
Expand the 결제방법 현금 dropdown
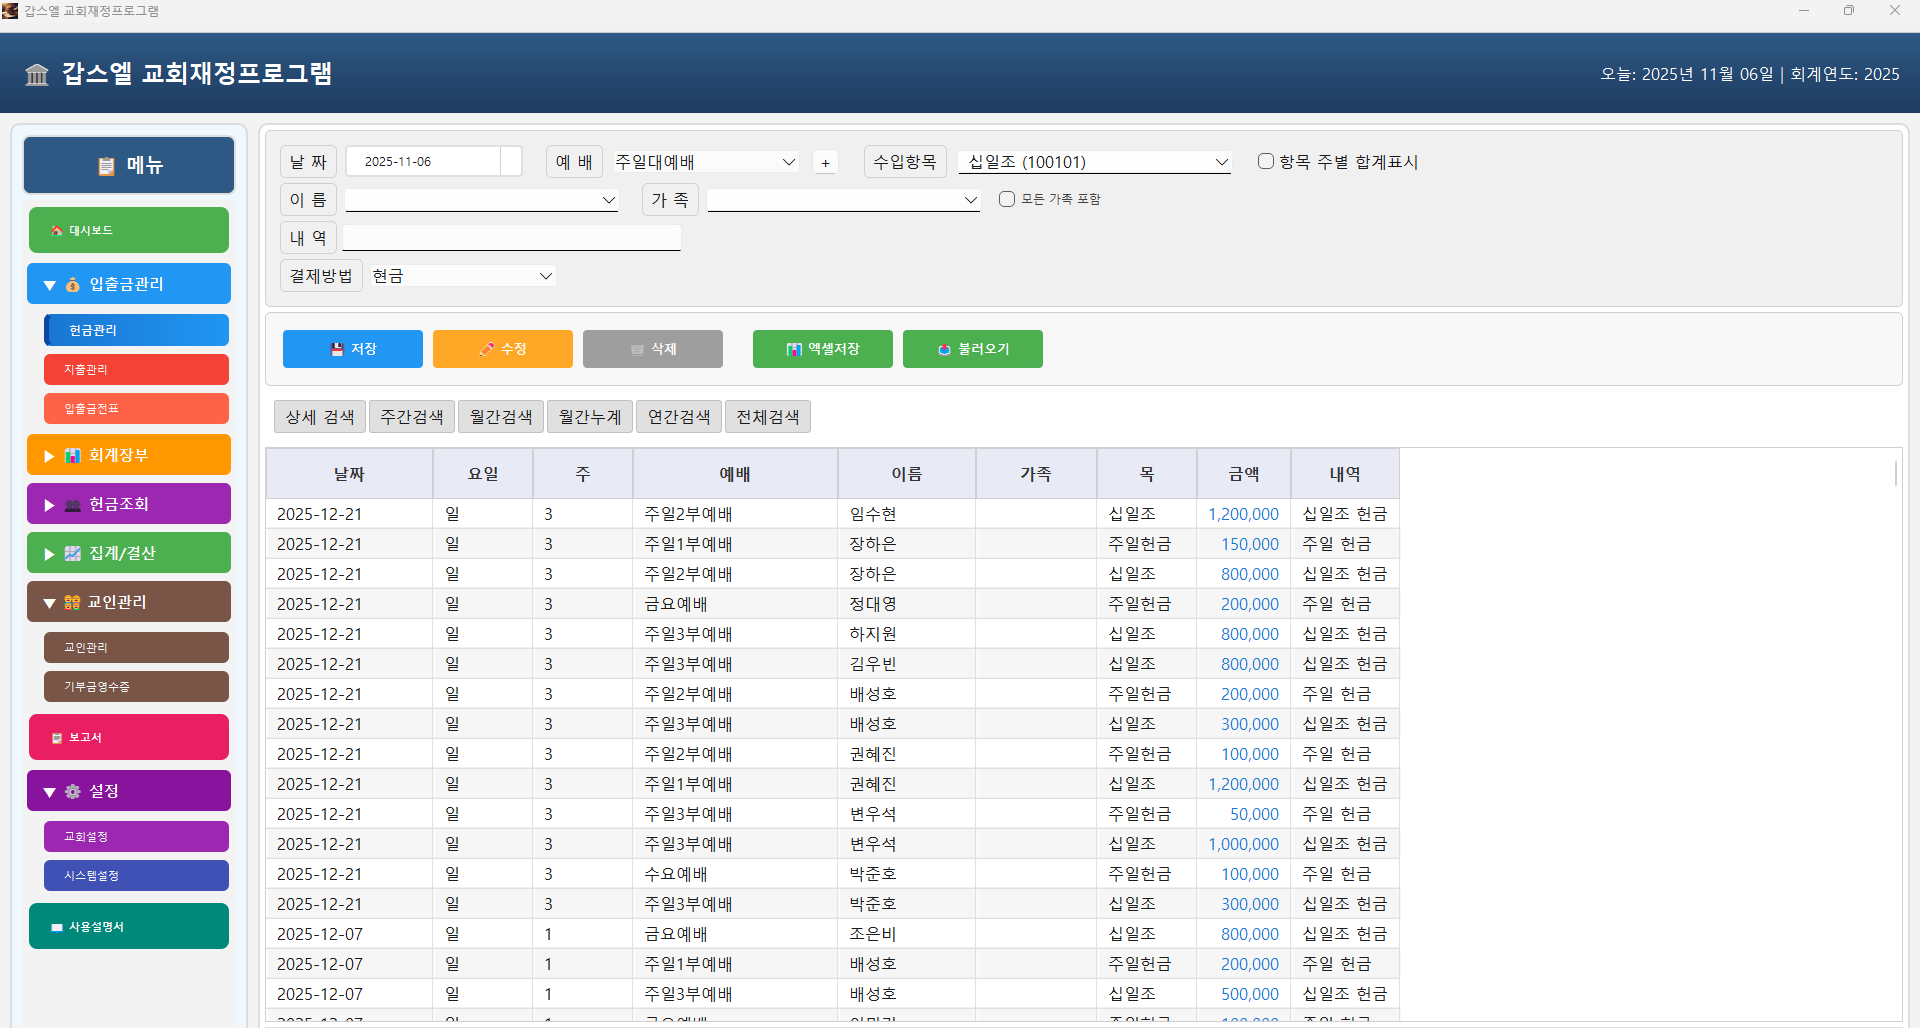[x=462, y=276]
